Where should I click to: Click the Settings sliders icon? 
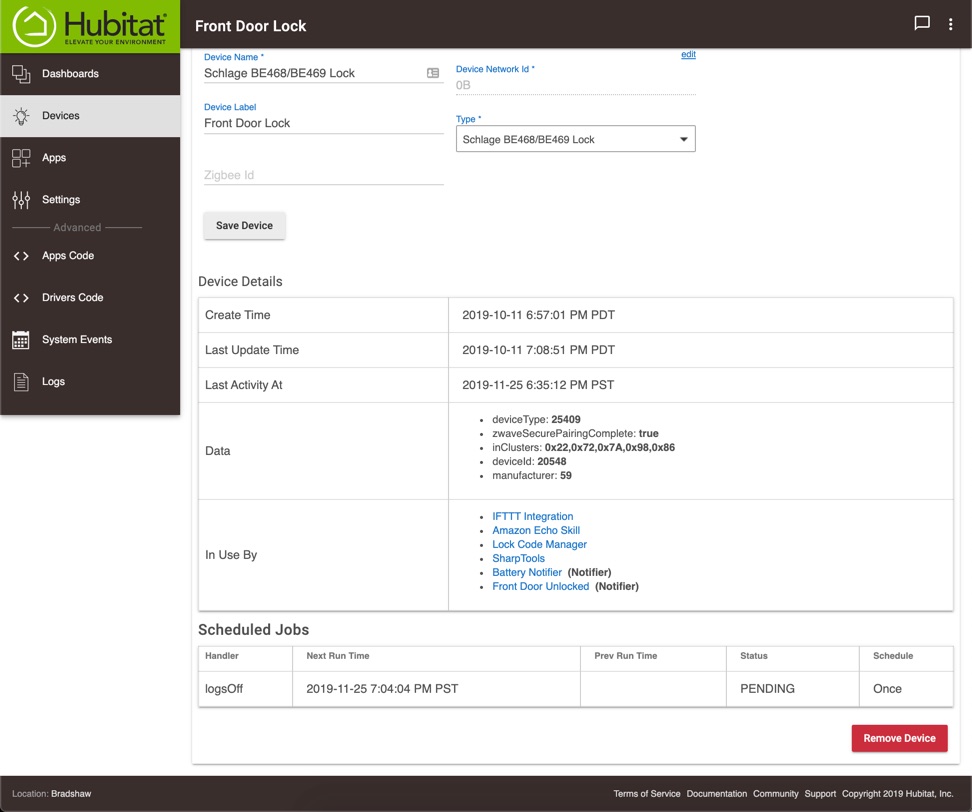point(21,200)
